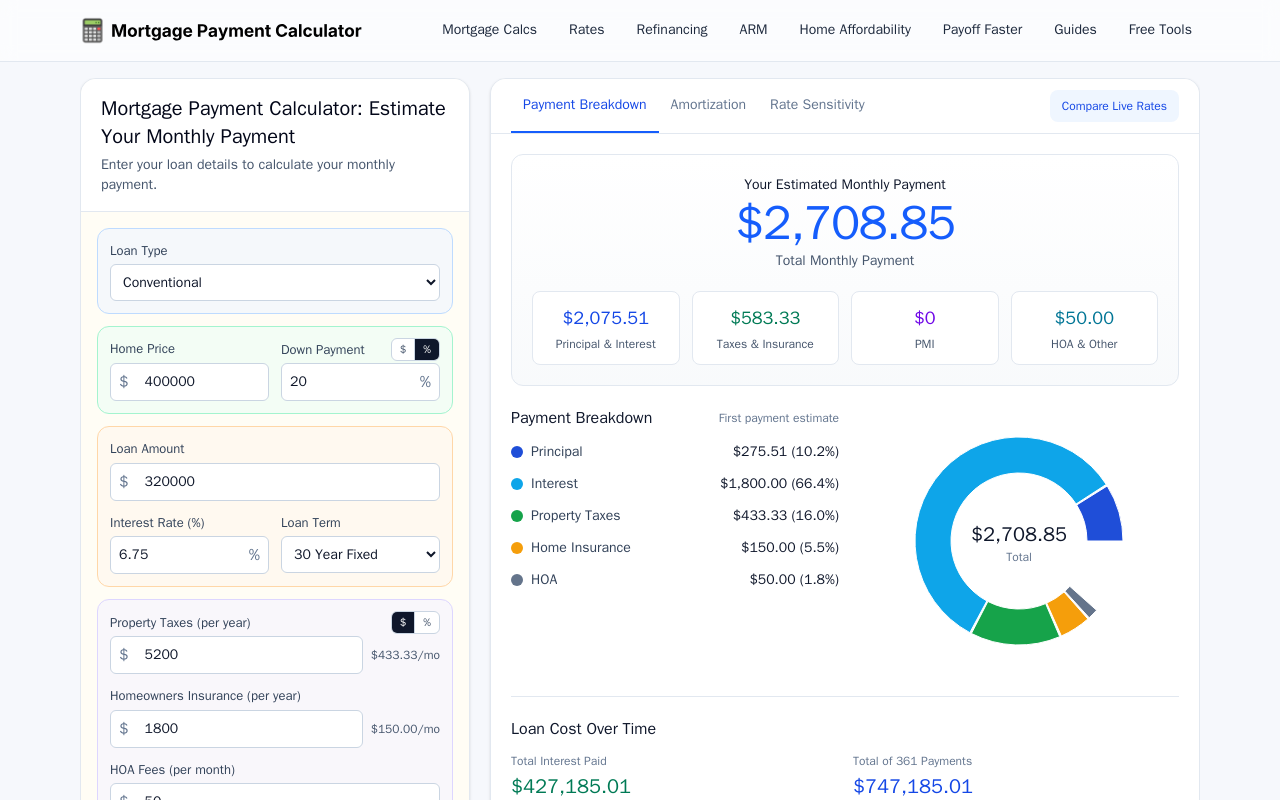Screen dimensions: 1280x800
Task: Click the $1,800.00 (66.4%) interest value
Action: 780,484
